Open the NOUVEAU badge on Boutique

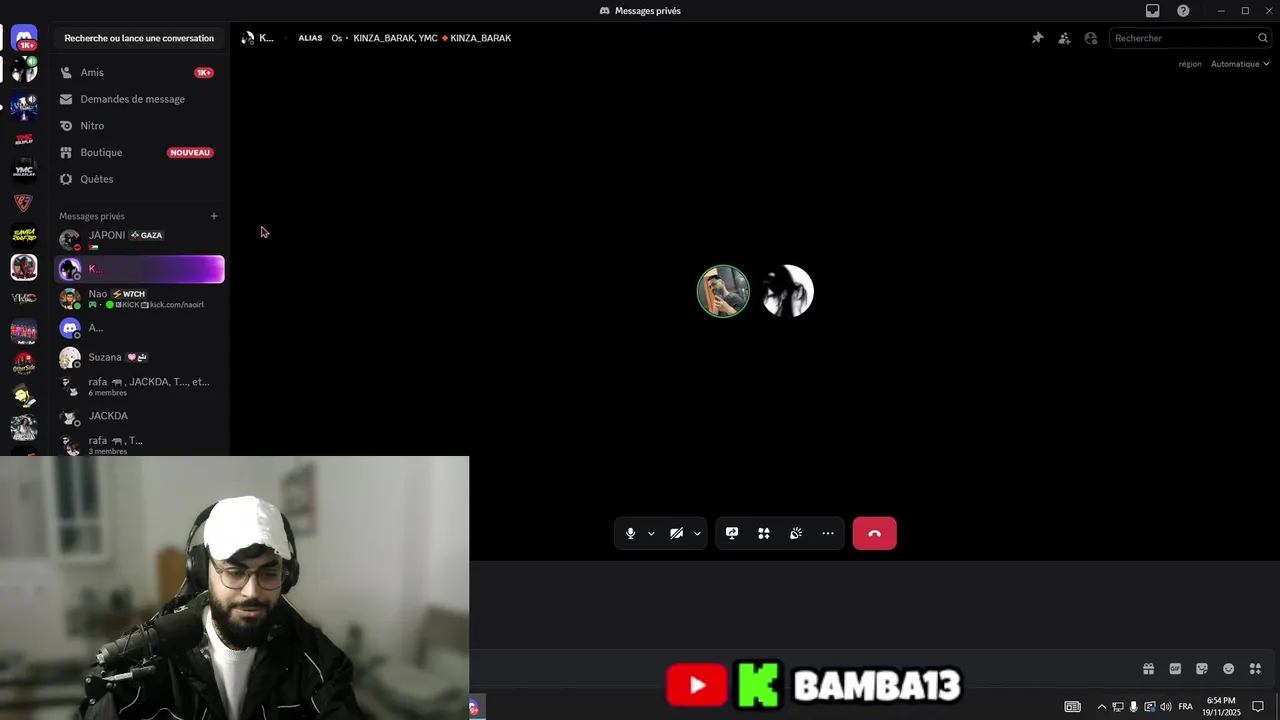[190, 153]
